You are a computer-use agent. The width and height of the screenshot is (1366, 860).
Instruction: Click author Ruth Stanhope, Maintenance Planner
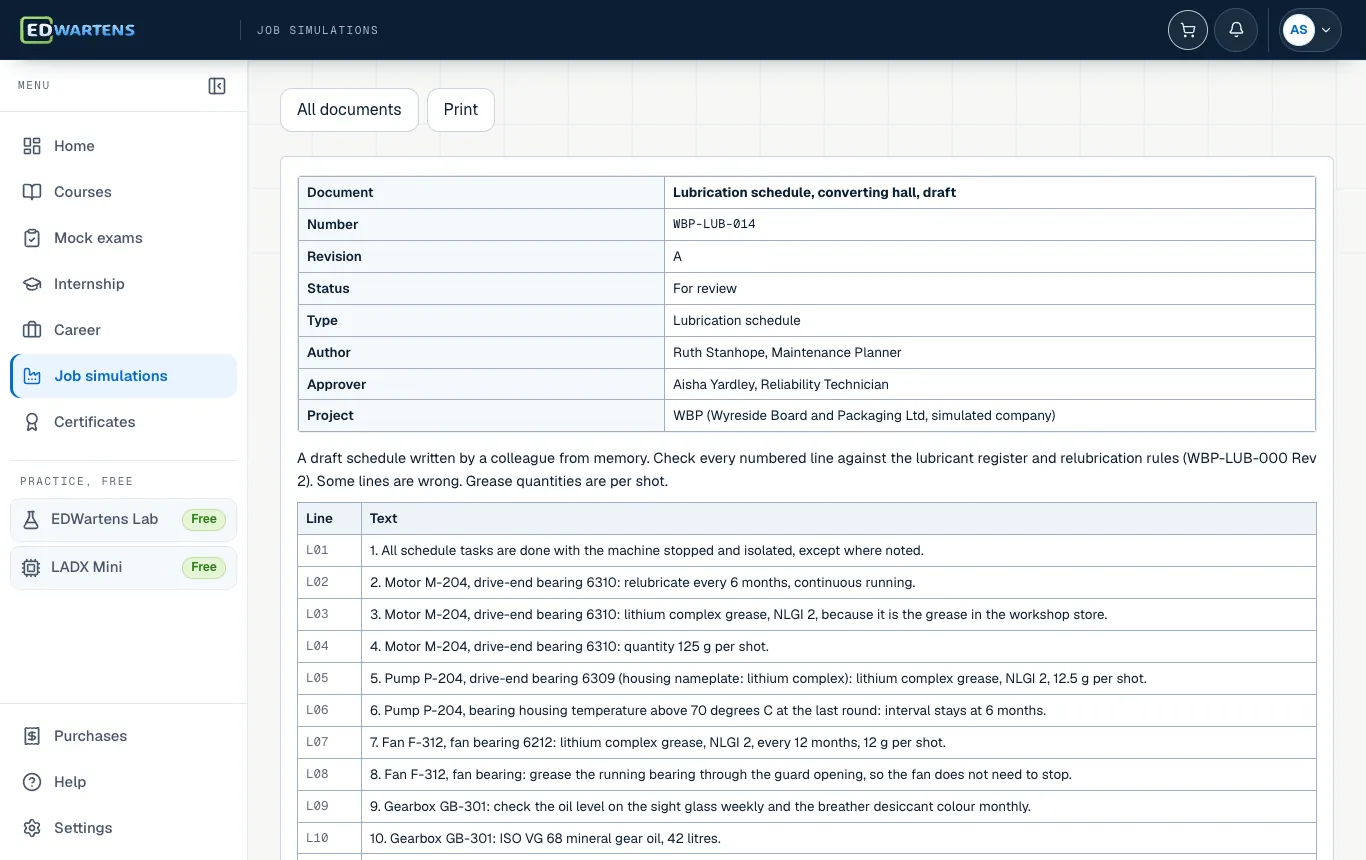[x=787, y=353]
